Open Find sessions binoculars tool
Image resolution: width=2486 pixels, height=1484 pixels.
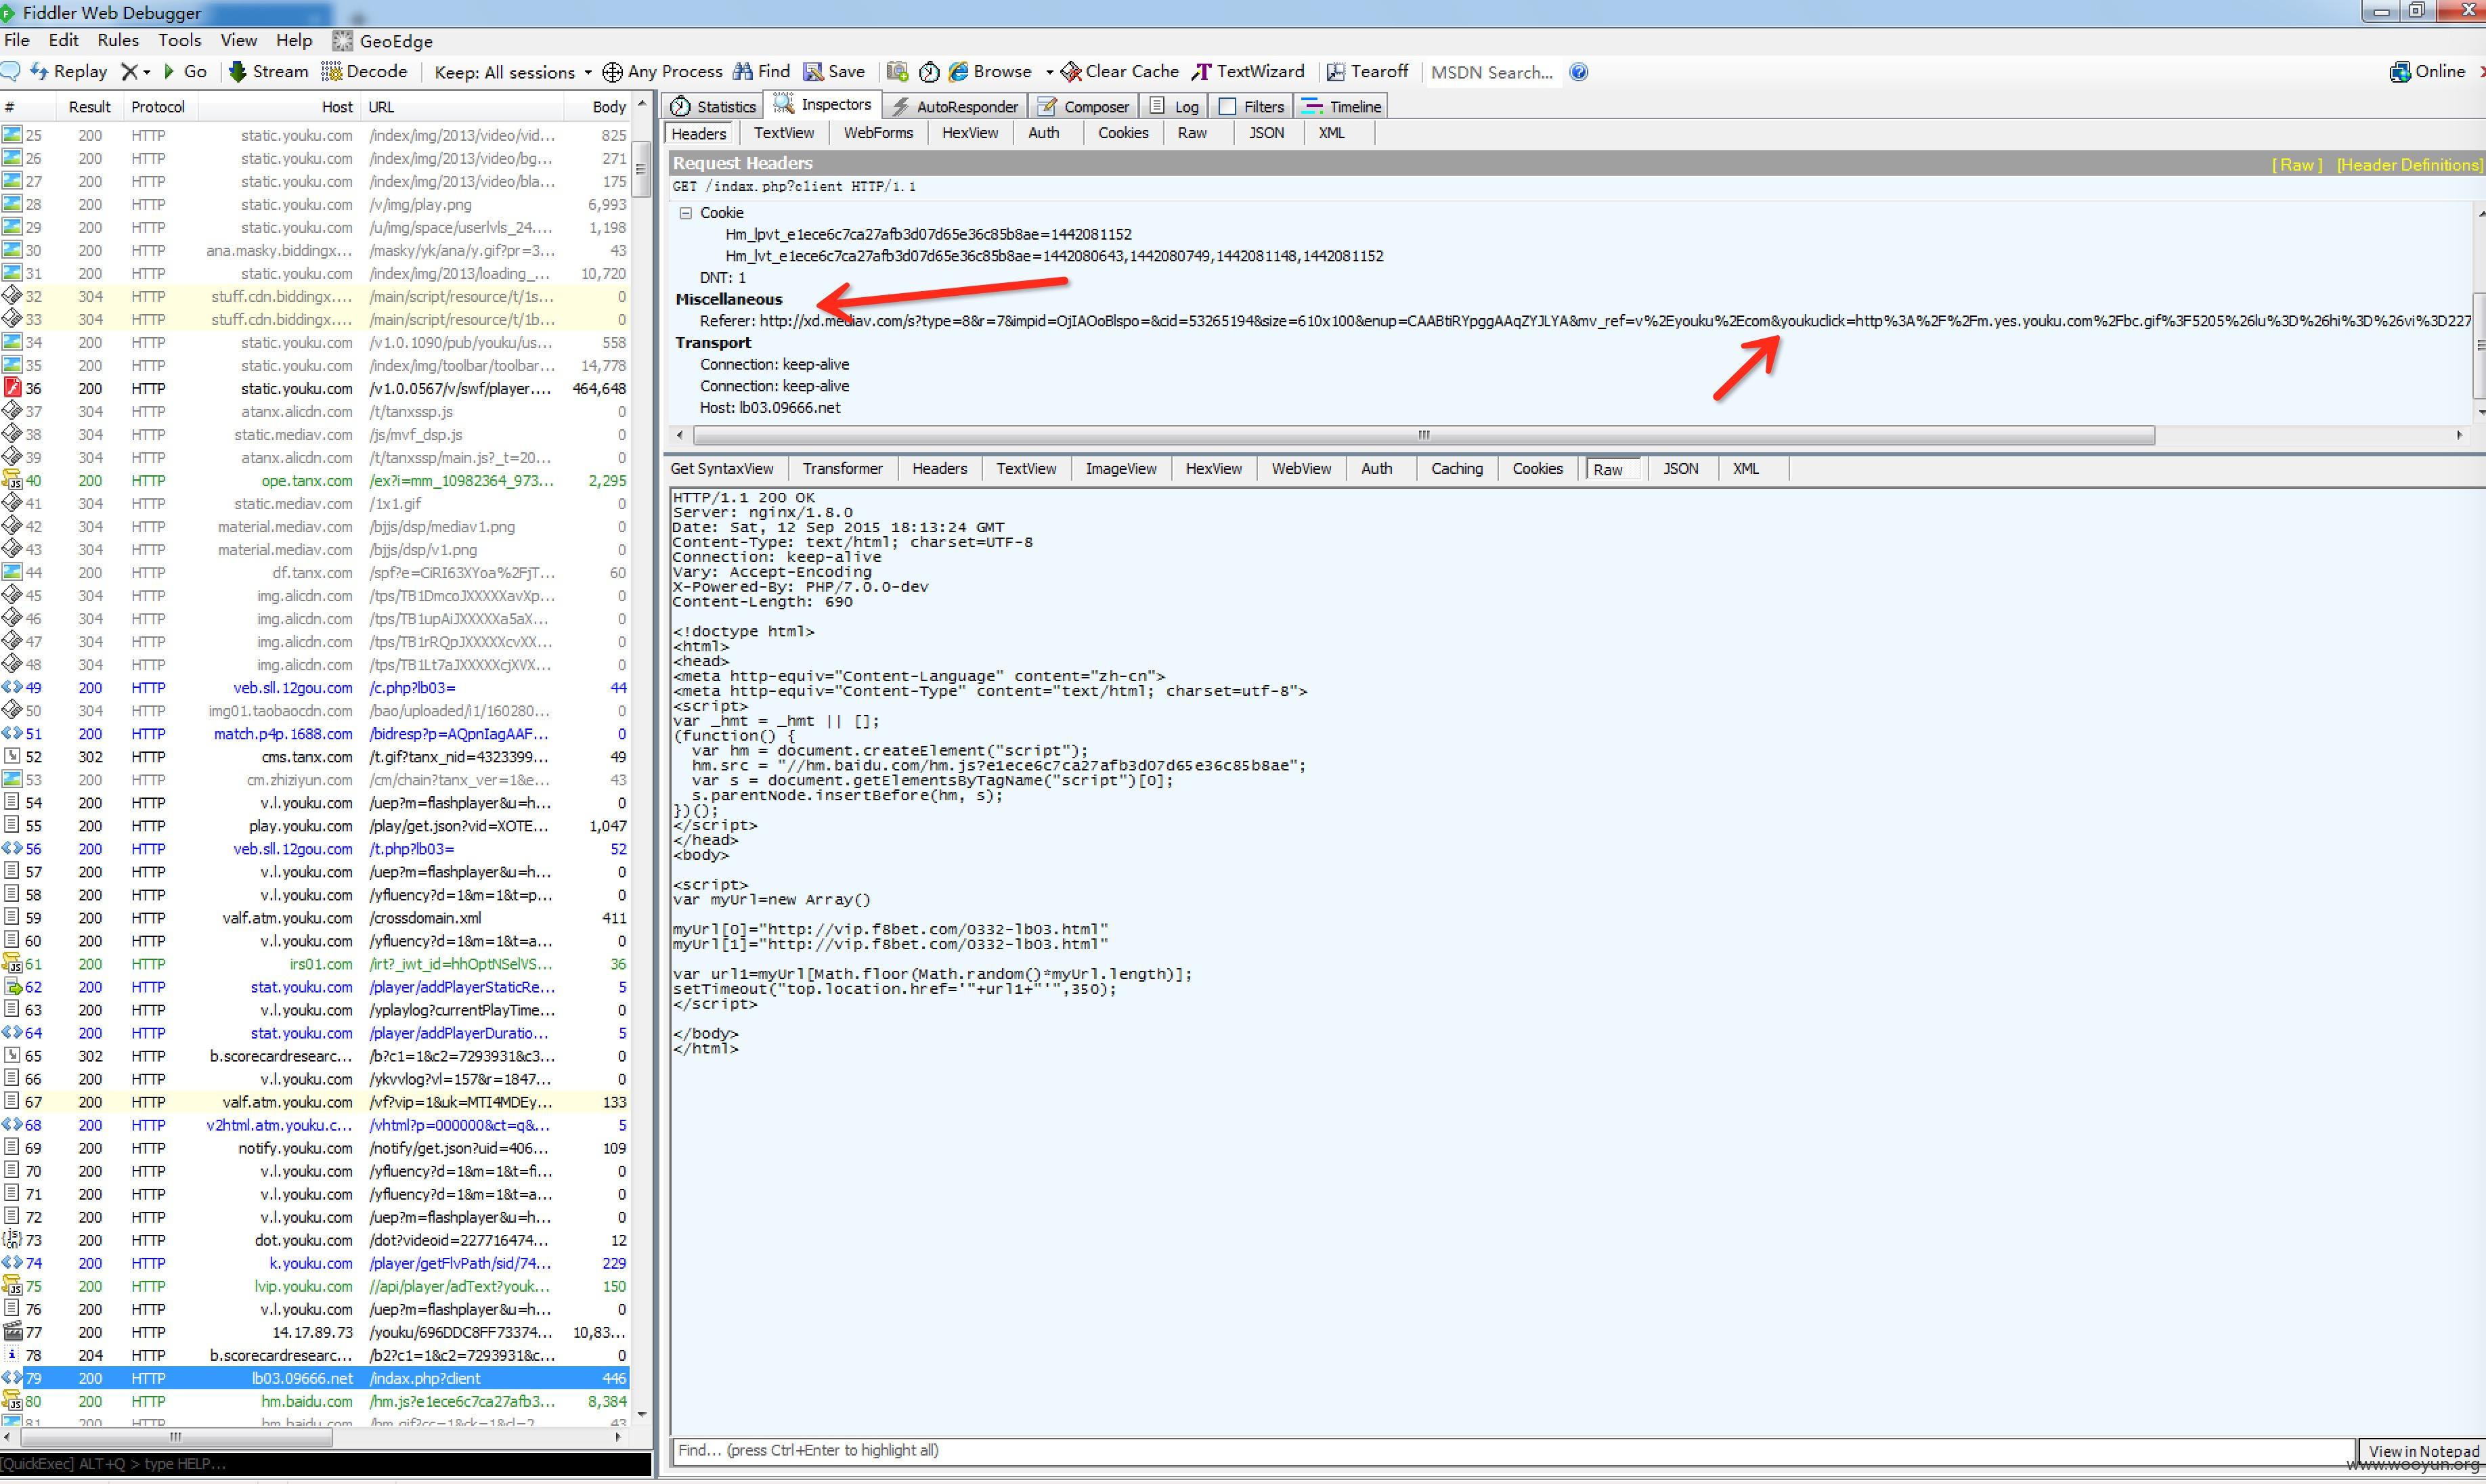[x=761, y=72]
